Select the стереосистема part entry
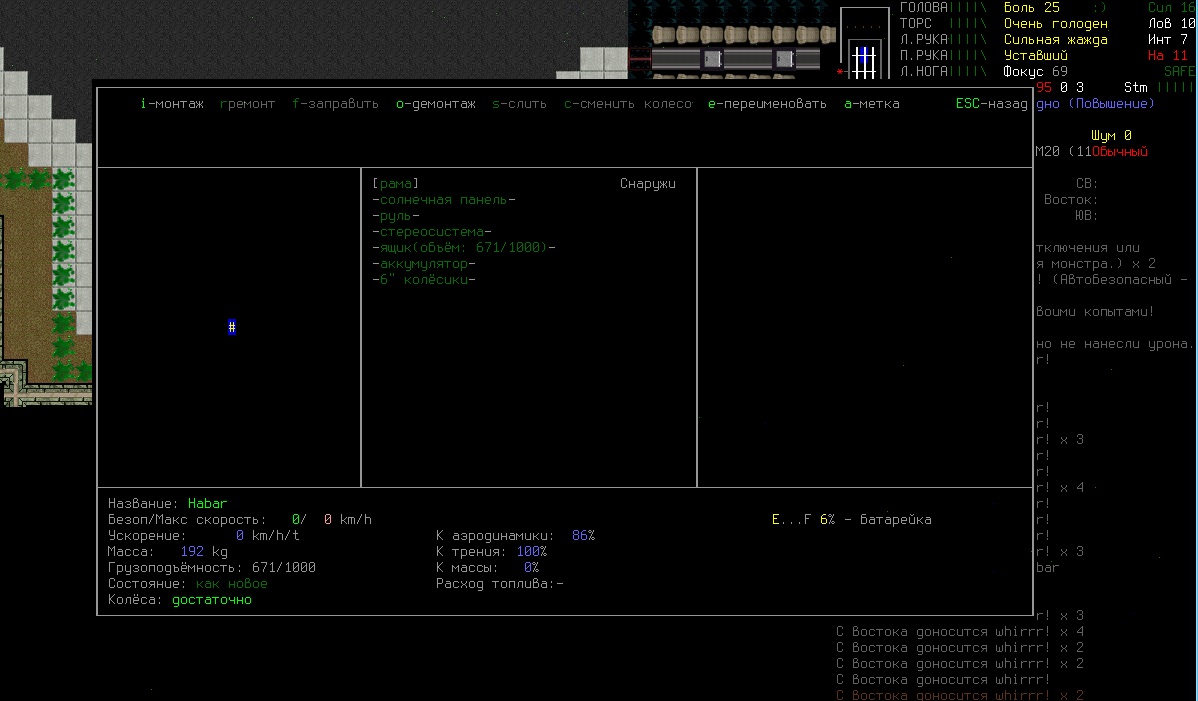The image size is (1198, 701). point(432,232)
